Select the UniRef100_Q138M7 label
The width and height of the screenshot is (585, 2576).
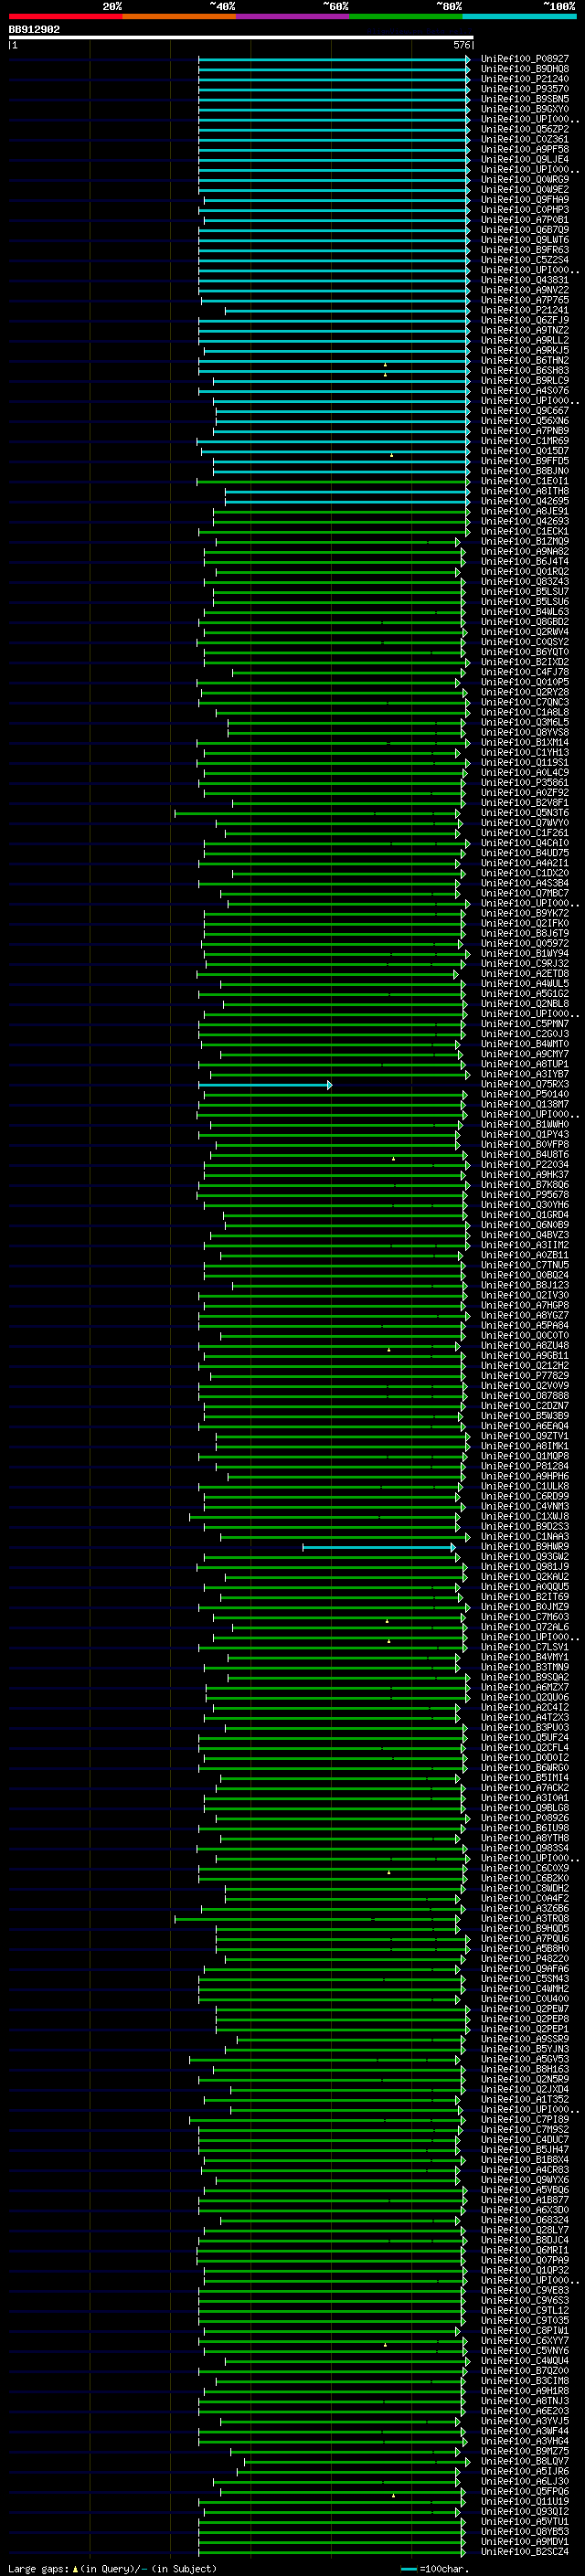[x=524, y=1104]
